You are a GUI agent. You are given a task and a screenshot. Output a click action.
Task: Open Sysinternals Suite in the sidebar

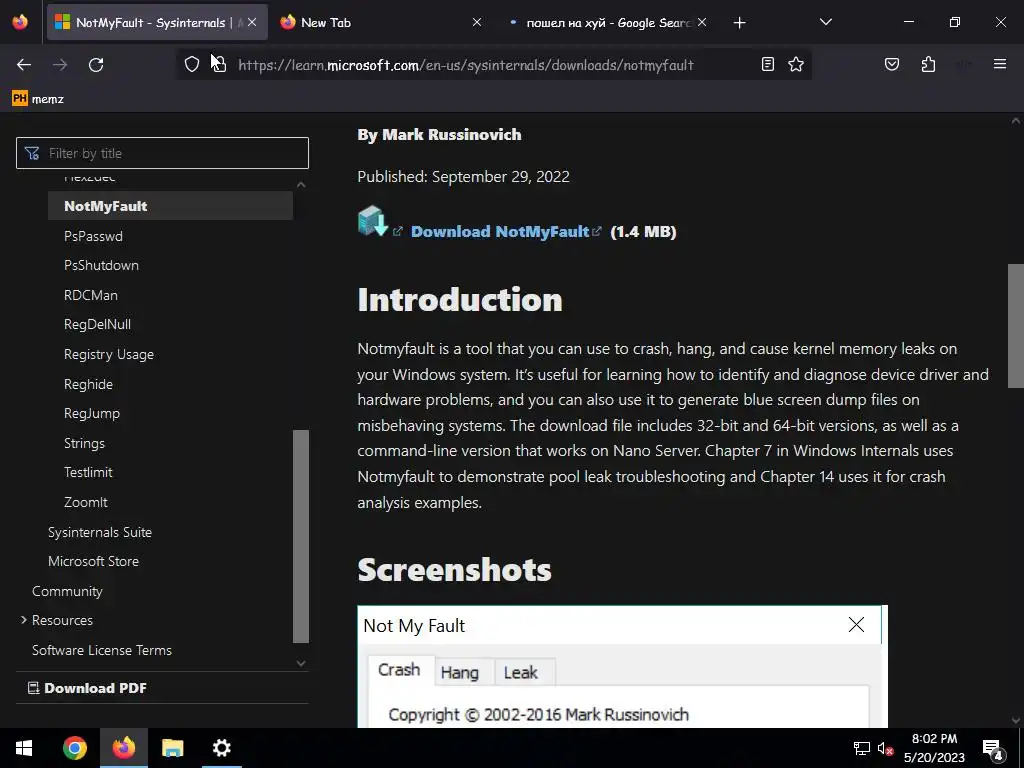pos(100,532)
